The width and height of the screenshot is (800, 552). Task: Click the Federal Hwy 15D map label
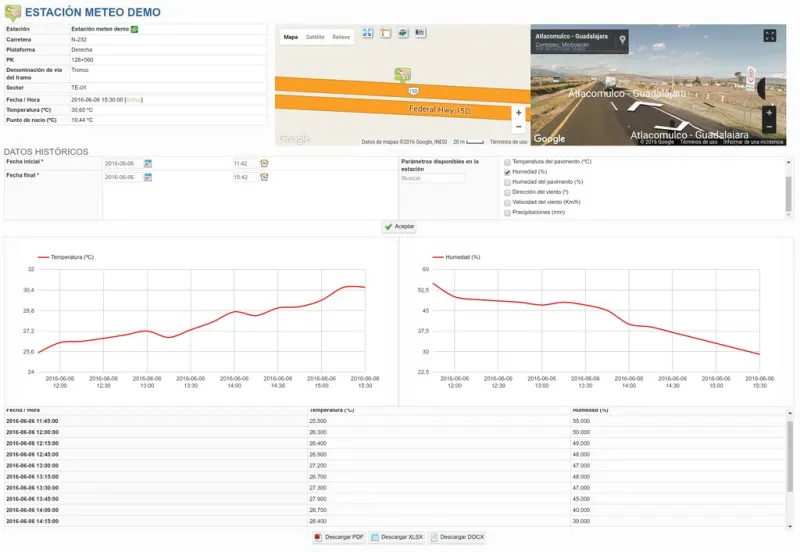tap(439, 110)
